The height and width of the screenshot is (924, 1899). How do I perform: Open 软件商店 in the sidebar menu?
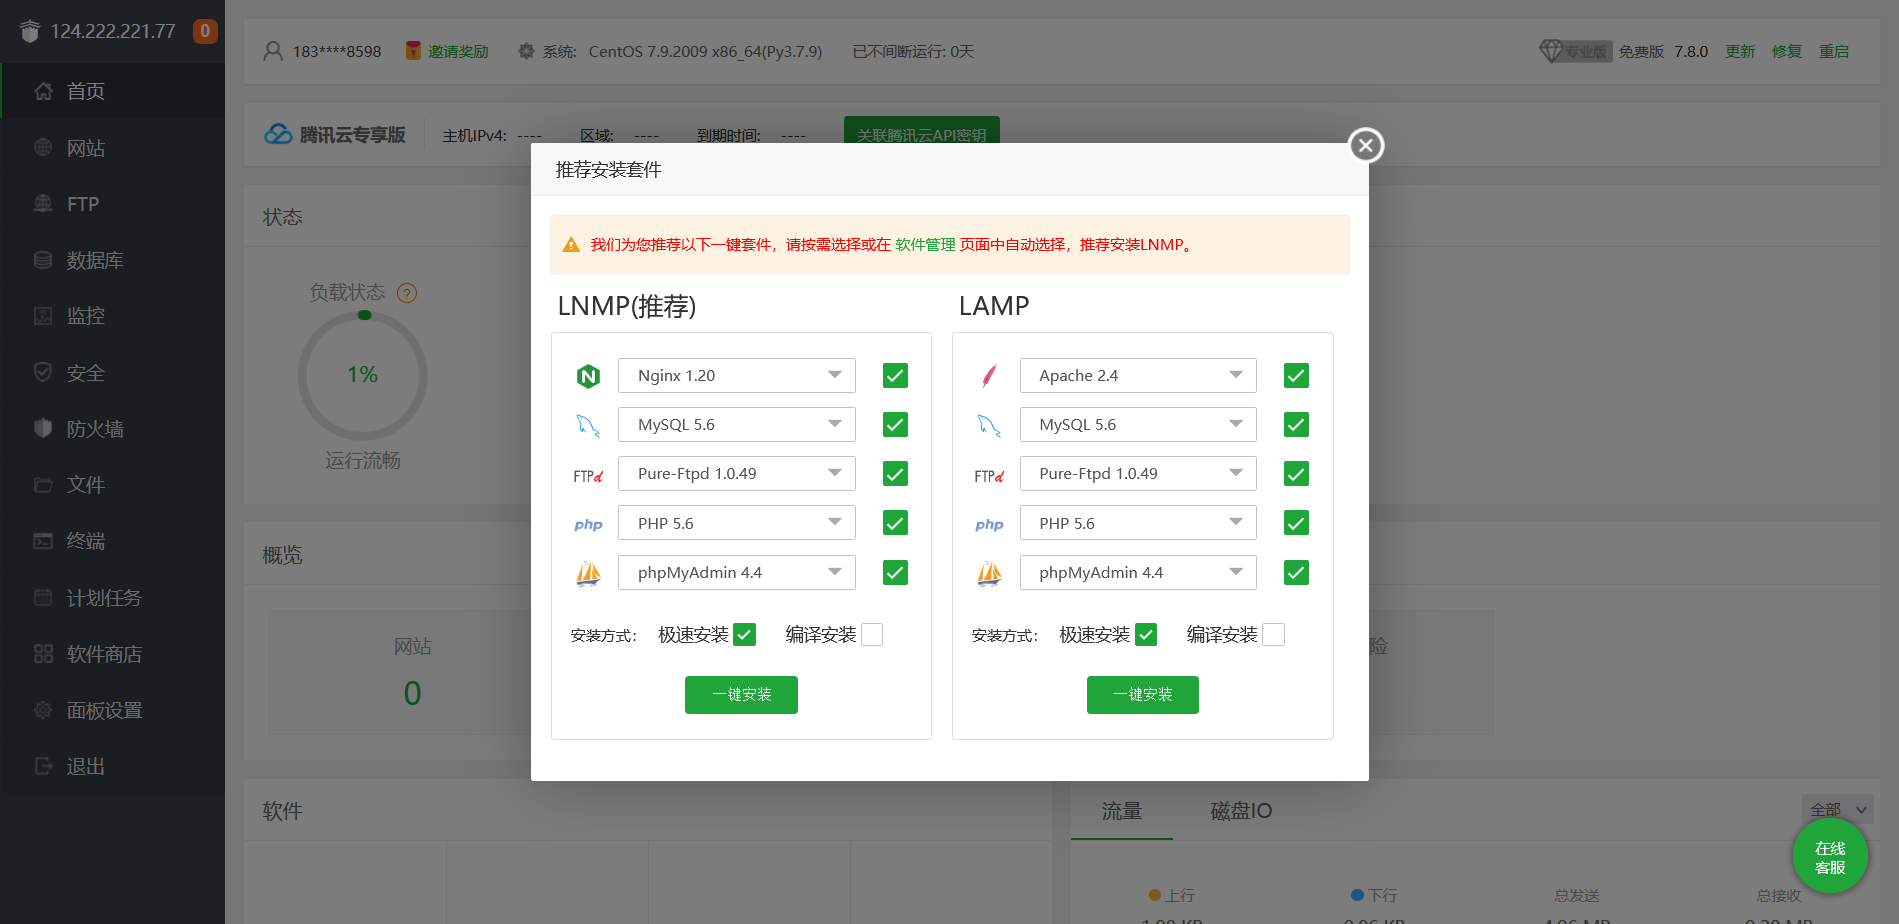[112, 654]
